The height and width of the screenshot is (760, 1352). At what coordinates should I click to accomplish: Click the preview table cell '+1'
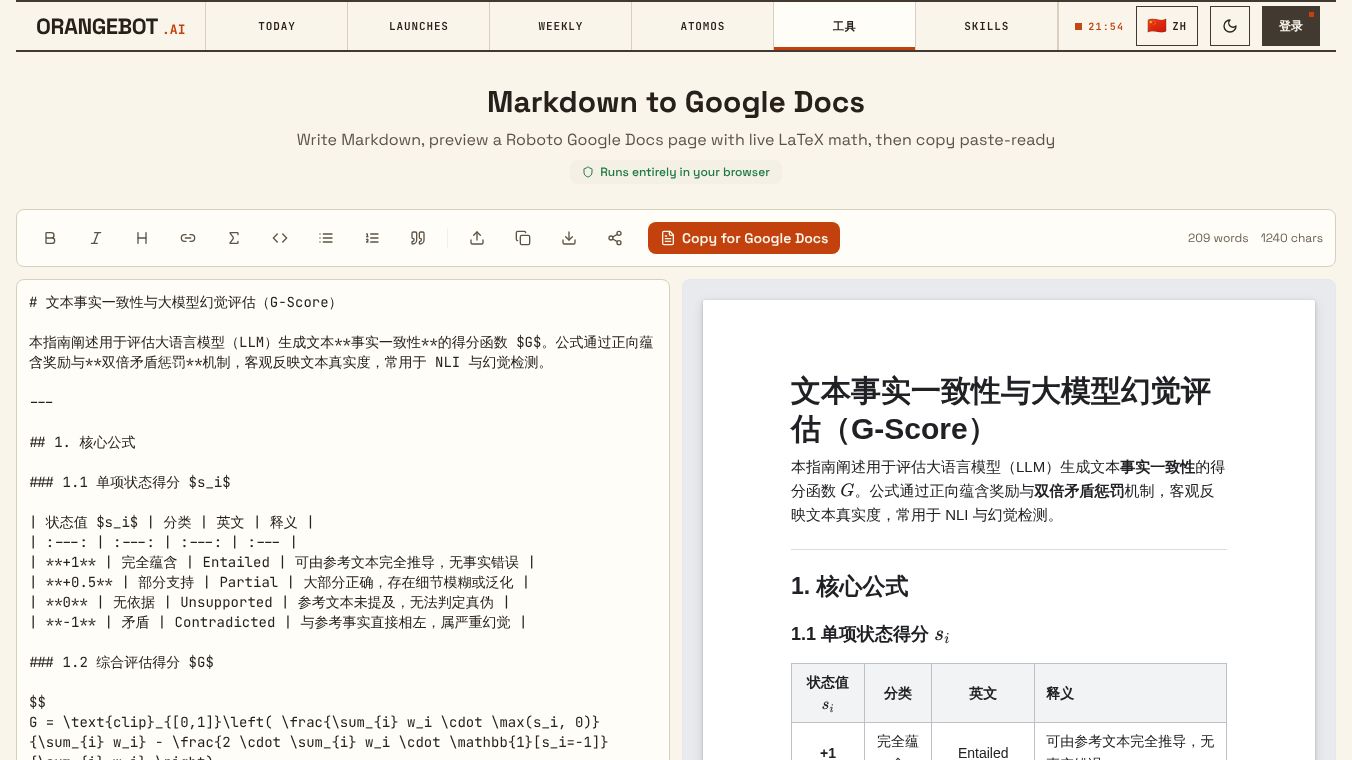(x=828, y=753)
